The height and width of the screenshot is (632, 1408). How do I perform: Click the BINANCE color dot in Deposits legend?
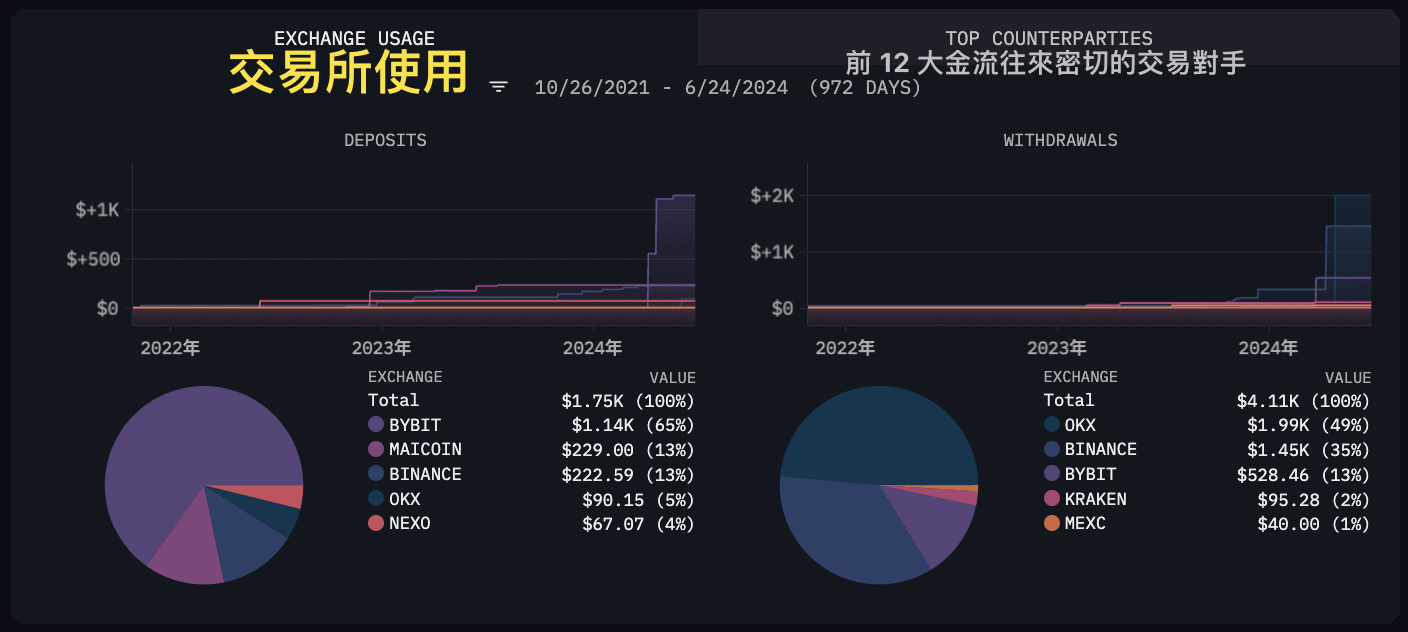[376, 474]
